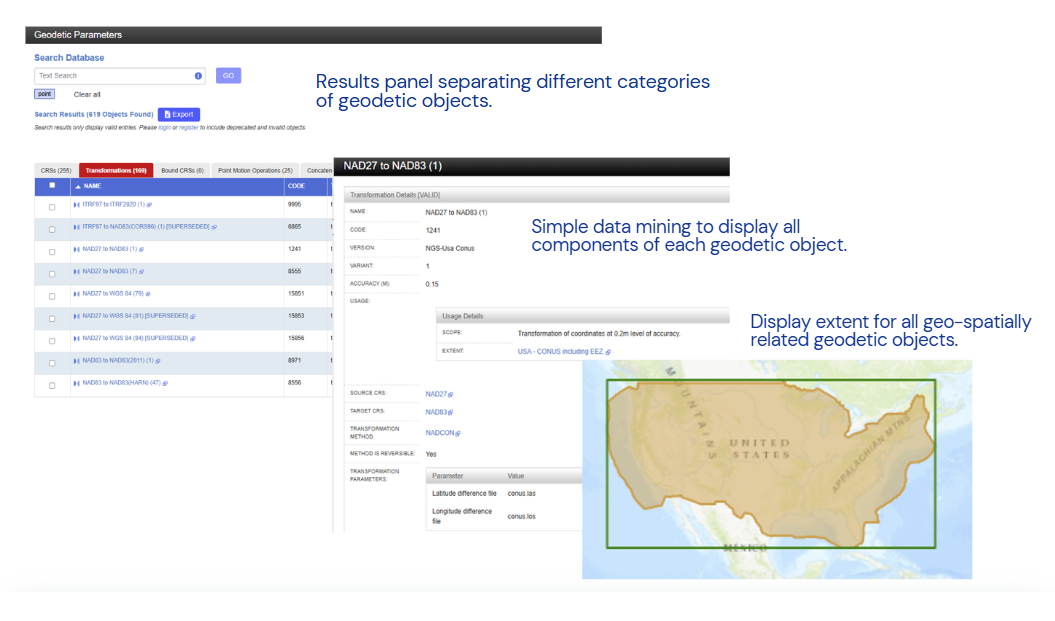Open external link icon after NAD27 to NAD83 (7)
Viewport: 1055px width, 621px height.
142,271
